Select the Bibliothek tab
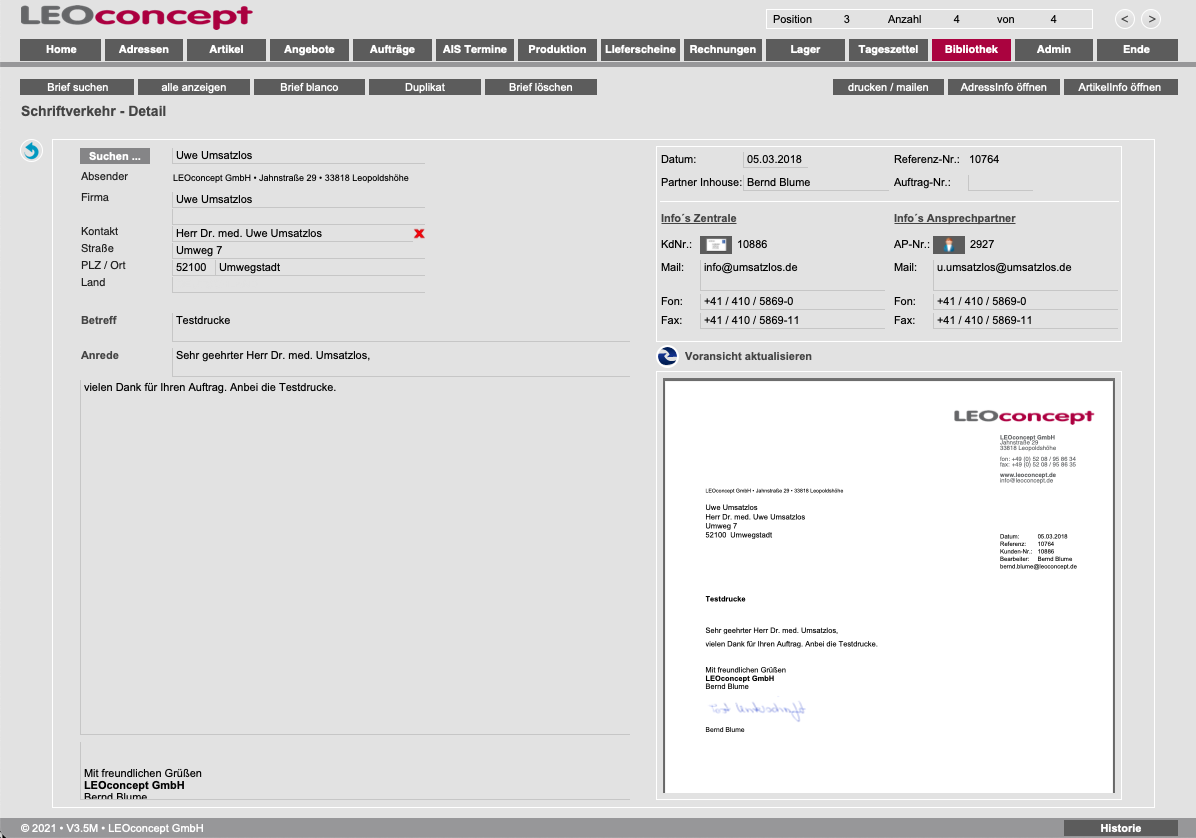The width and height of the screenshot is (1196, 838). pos(971,50)
